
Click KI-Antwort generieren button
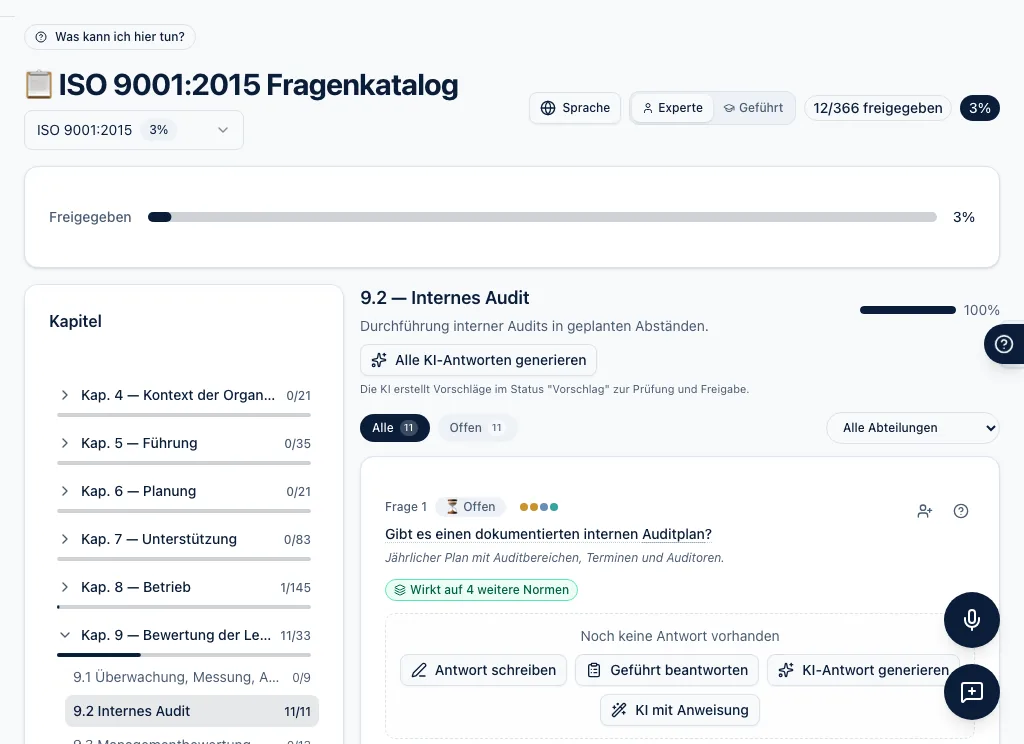[x=863, y=670]
